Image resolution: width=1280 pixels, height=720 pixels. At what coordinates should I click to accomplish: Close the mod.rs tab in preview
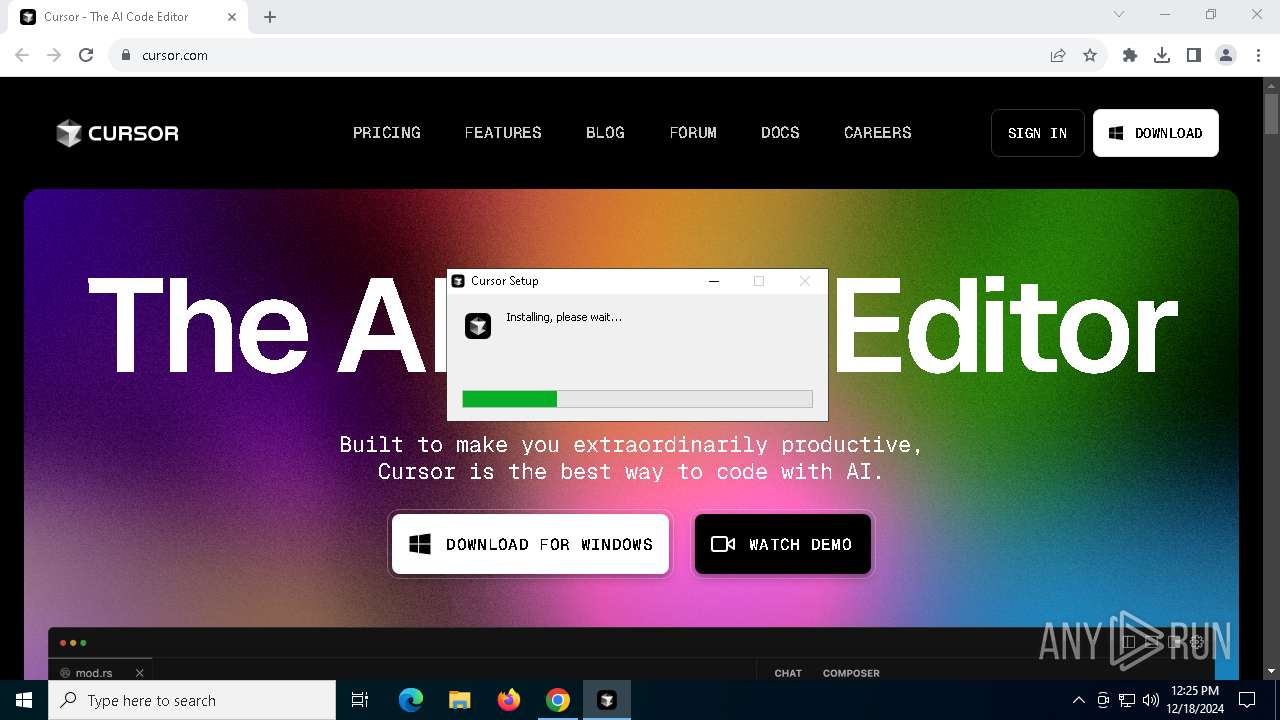139,673
